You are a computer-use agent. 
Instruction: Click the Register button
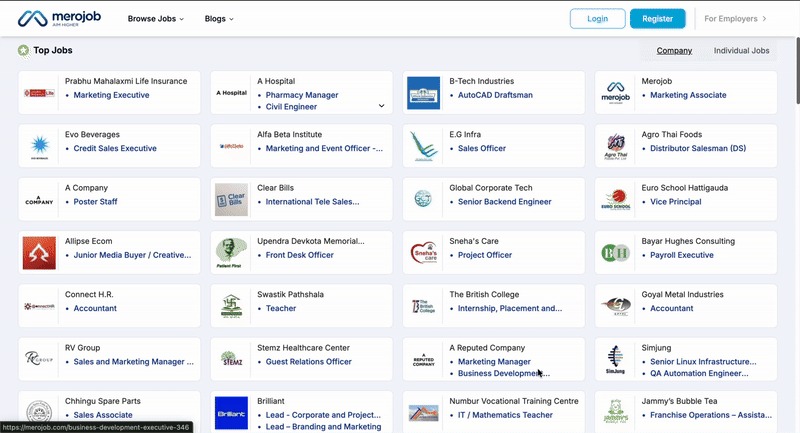point(657,18)
